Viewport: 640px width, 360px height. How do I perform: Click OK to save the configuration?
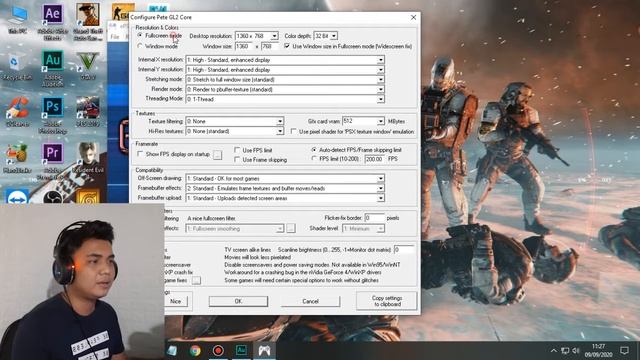238,301
